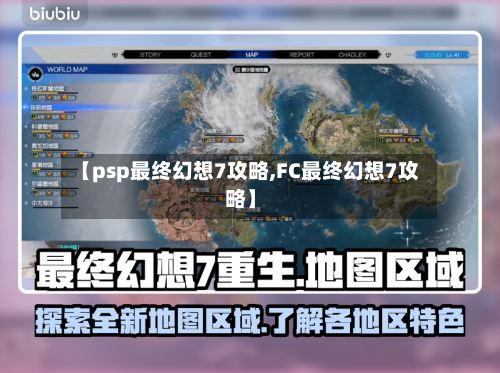The width and height of the screenshot is (500, 373).
Task: Click the crosshair cursor on the map
Action: pyautogui.click(x=407, y=233)
